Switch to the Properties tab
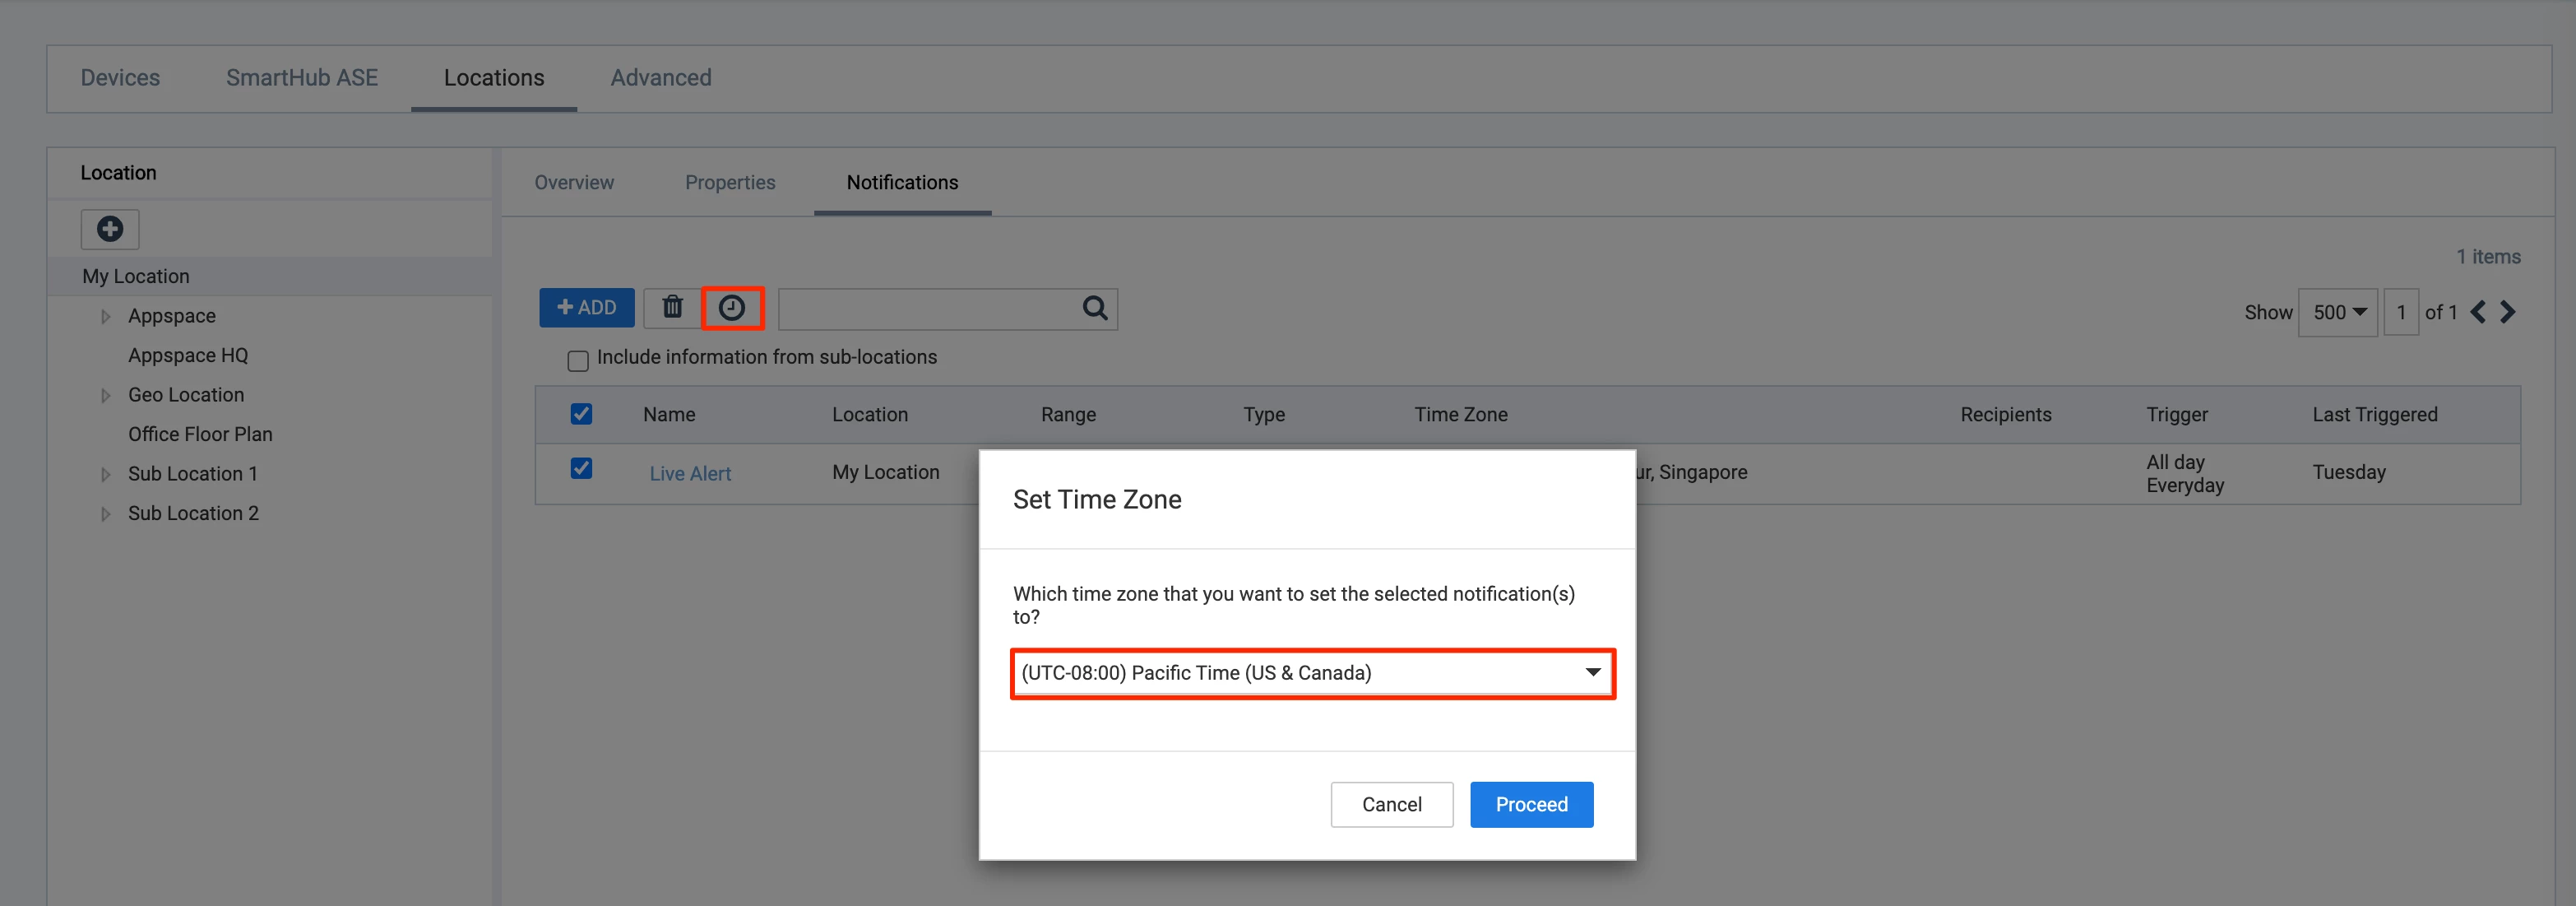The image size is (2576, 906). (730, 183)
